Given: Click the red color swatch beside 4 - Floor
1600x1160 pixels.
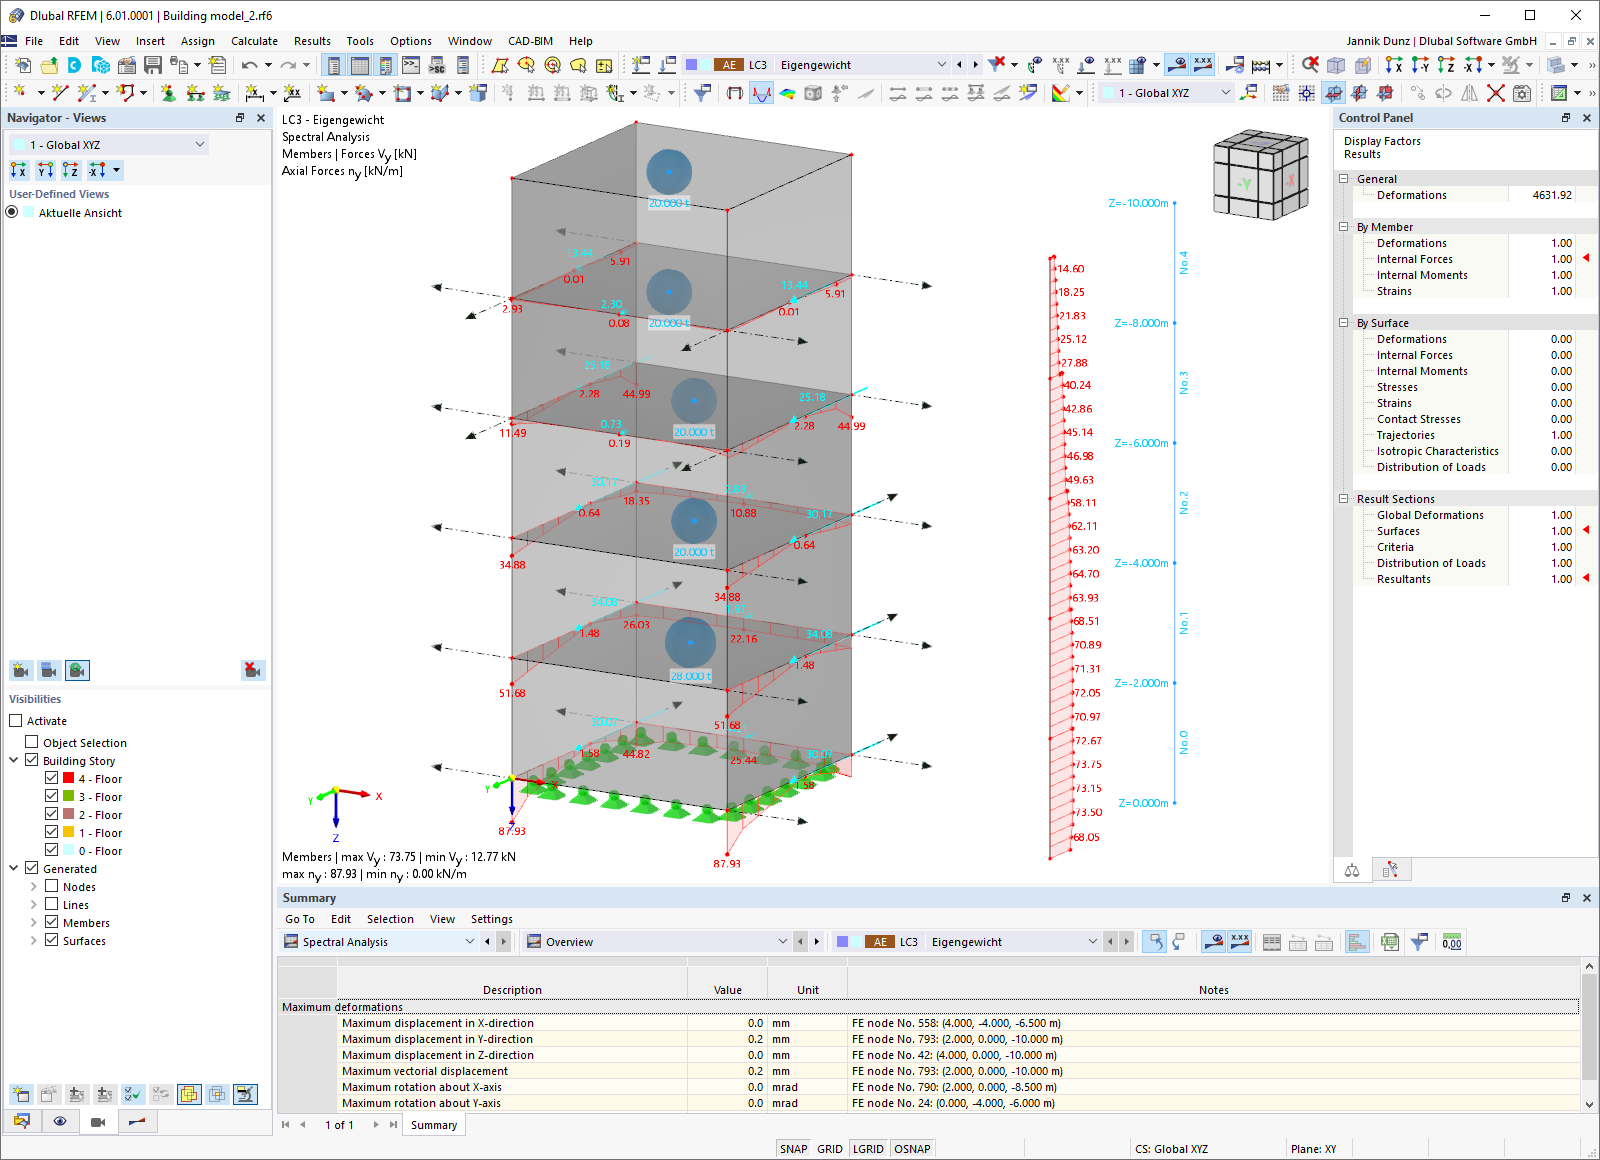Looking at the screenshot, I should tap(68, 778).
